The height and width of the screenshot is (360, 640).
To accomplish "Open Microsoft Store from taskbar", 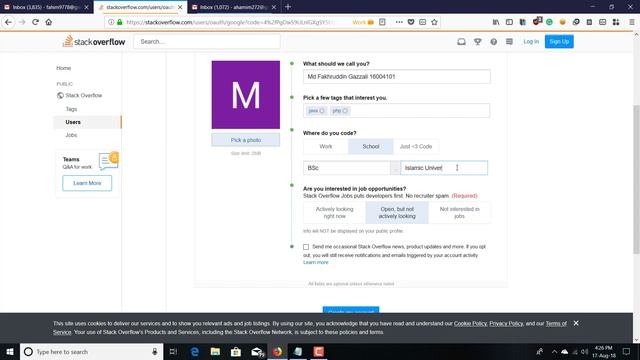I will pyautogui.click(x=236, y=351).
